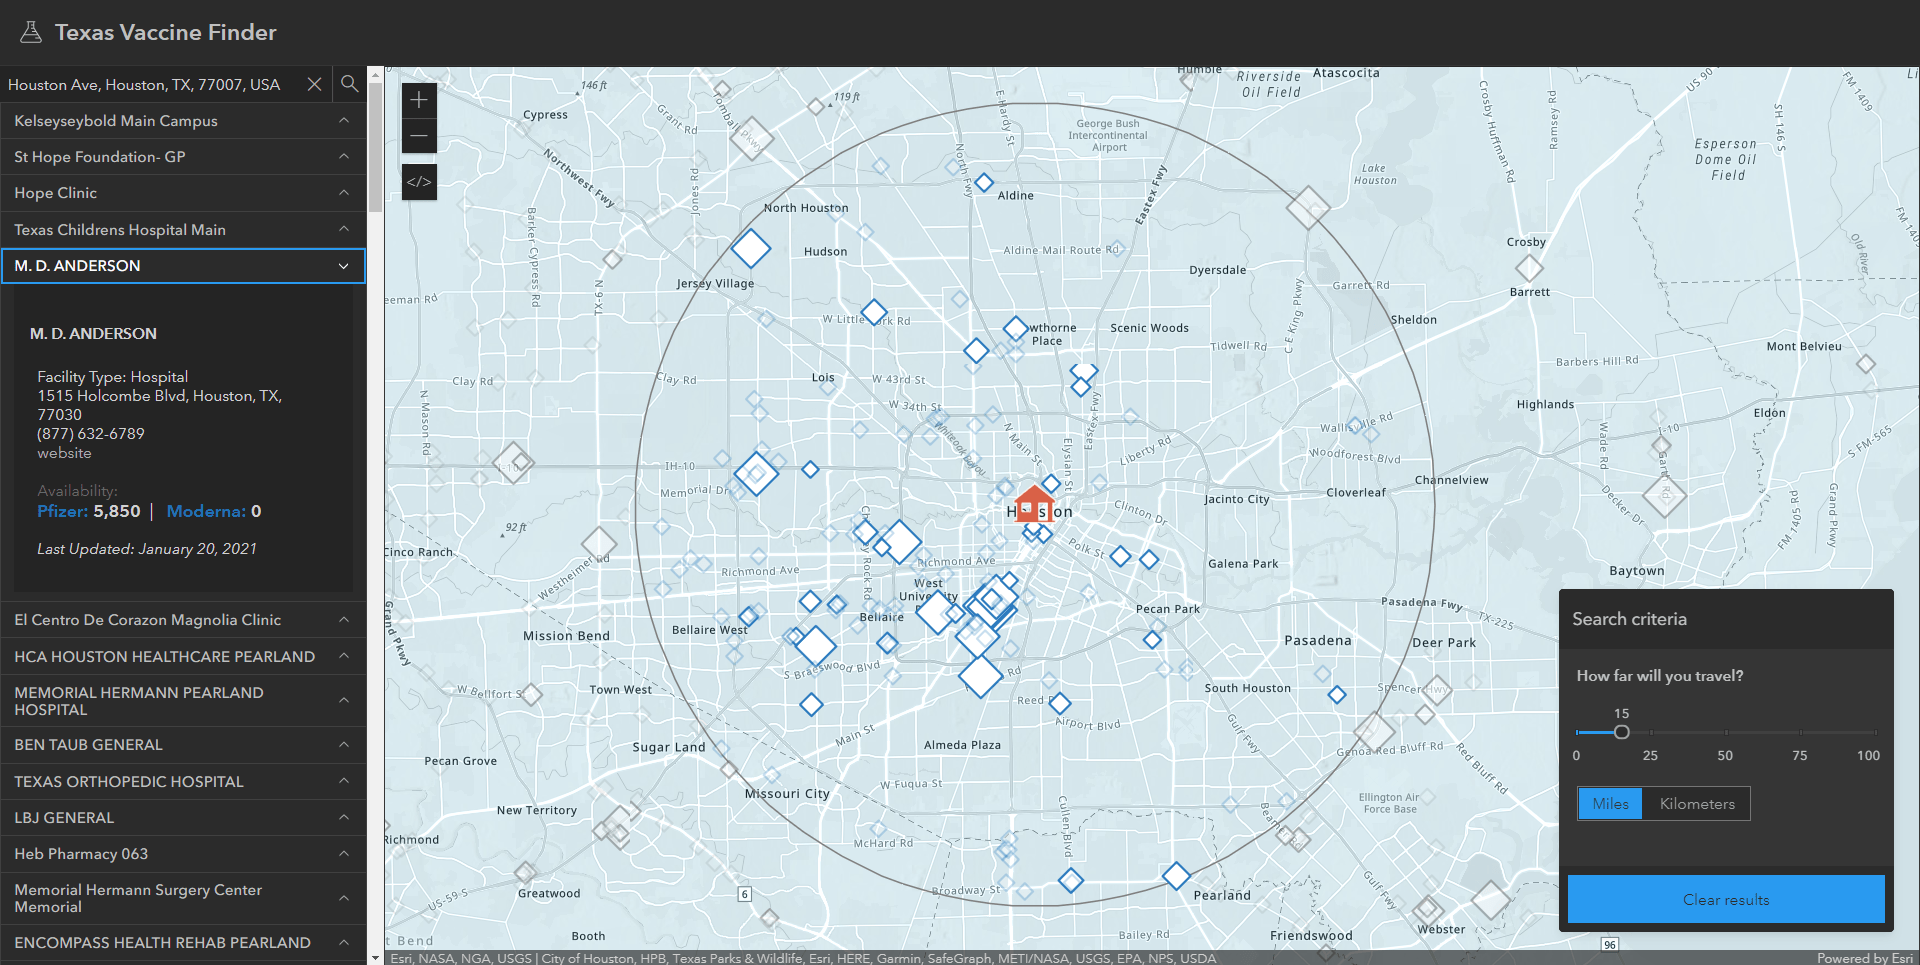Click the travel distance slider handle
Viewport: 1920px width, 965px height.
click(x=1621, y=732)
